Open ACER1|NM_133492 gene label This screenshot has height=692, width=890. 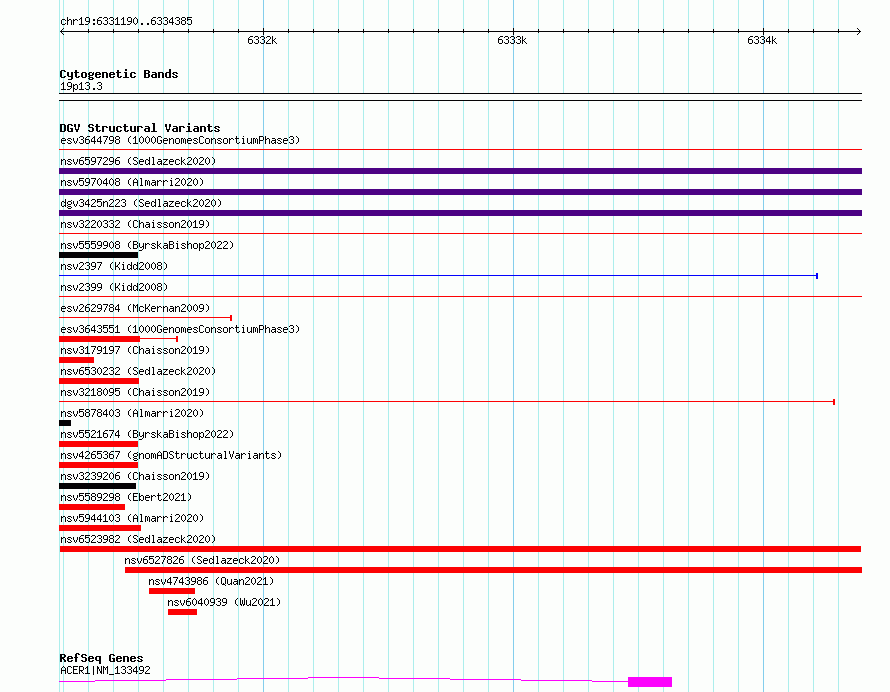coord(105,670)
